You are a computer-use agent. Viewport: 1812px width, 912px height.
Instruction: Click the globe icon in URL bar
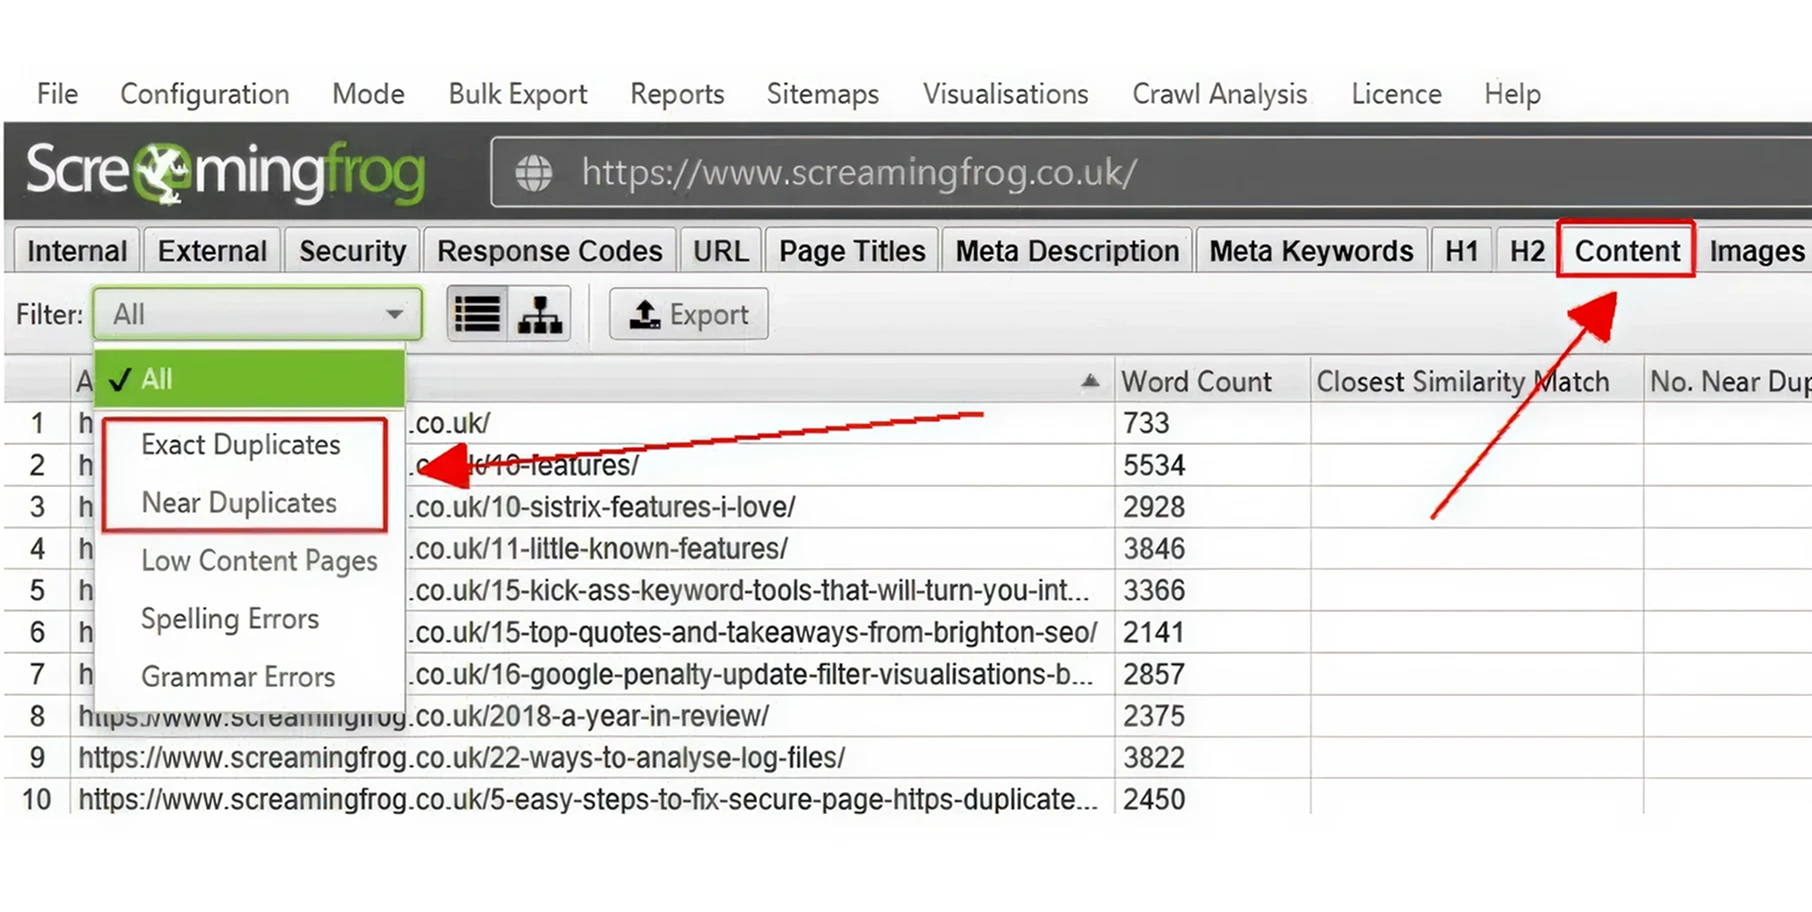tap(533, 173)
